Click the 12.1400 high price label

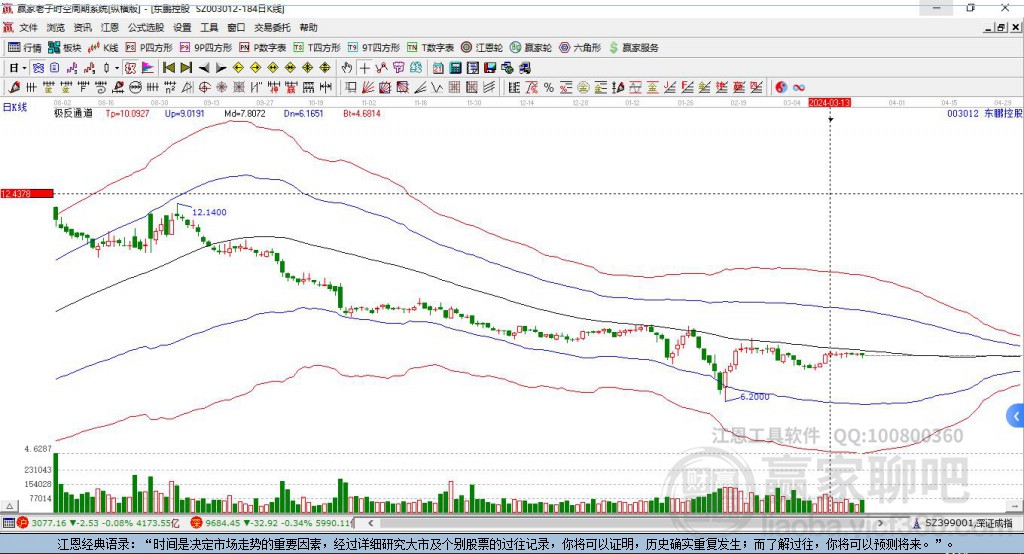[209, 212]
